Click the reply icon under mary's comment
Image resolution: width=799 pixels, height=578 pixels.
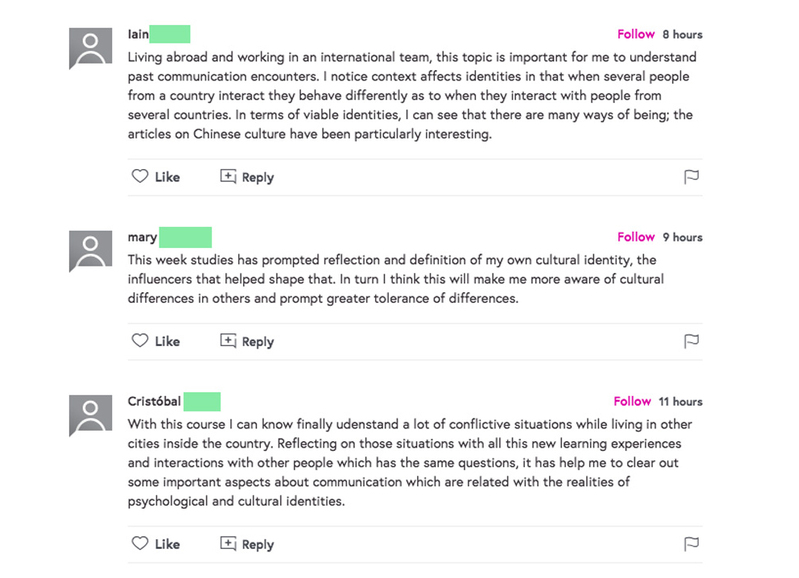coord(228,341)
